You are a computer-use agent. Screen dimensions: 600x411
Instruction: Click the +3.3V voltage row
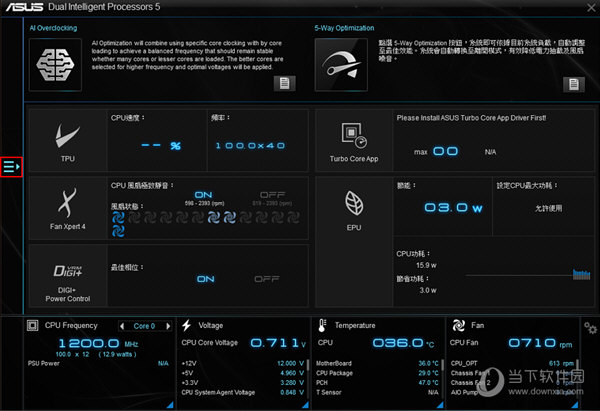point(243,383)
